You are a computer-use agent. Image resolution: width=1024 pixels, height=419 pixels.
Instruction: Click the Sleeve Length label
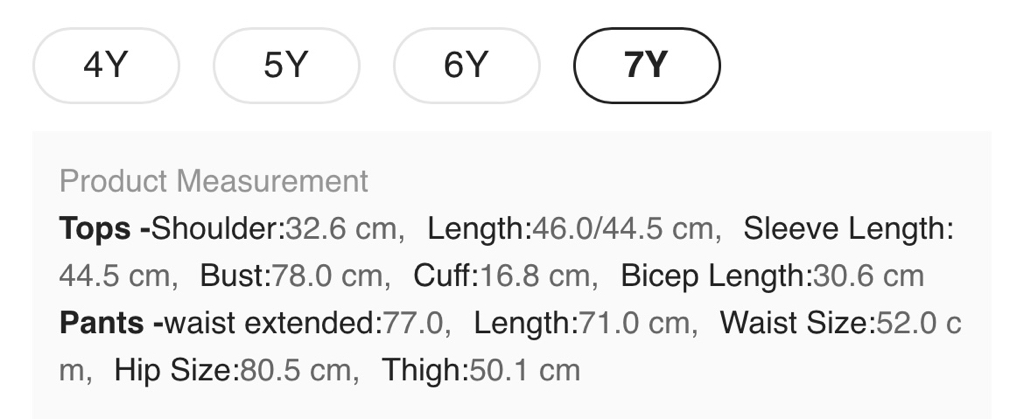tap(848, 229)
